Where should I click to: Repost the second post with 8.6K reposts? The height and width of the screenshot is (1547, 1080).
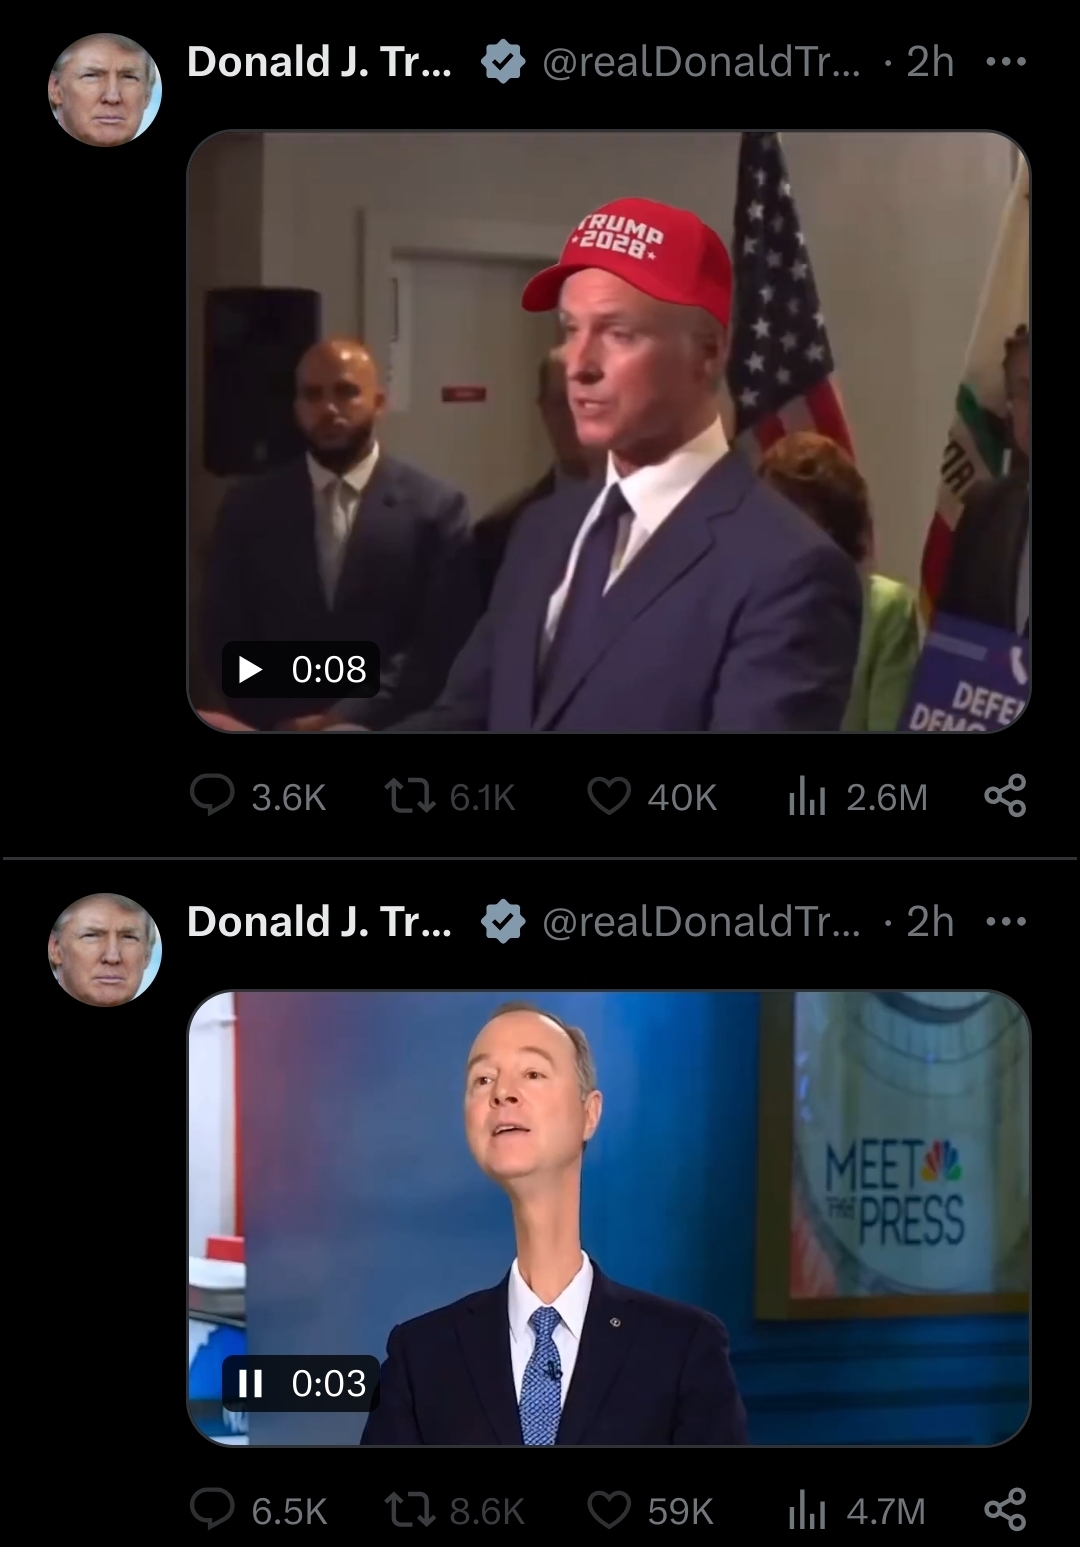[x=454, y=1510]
